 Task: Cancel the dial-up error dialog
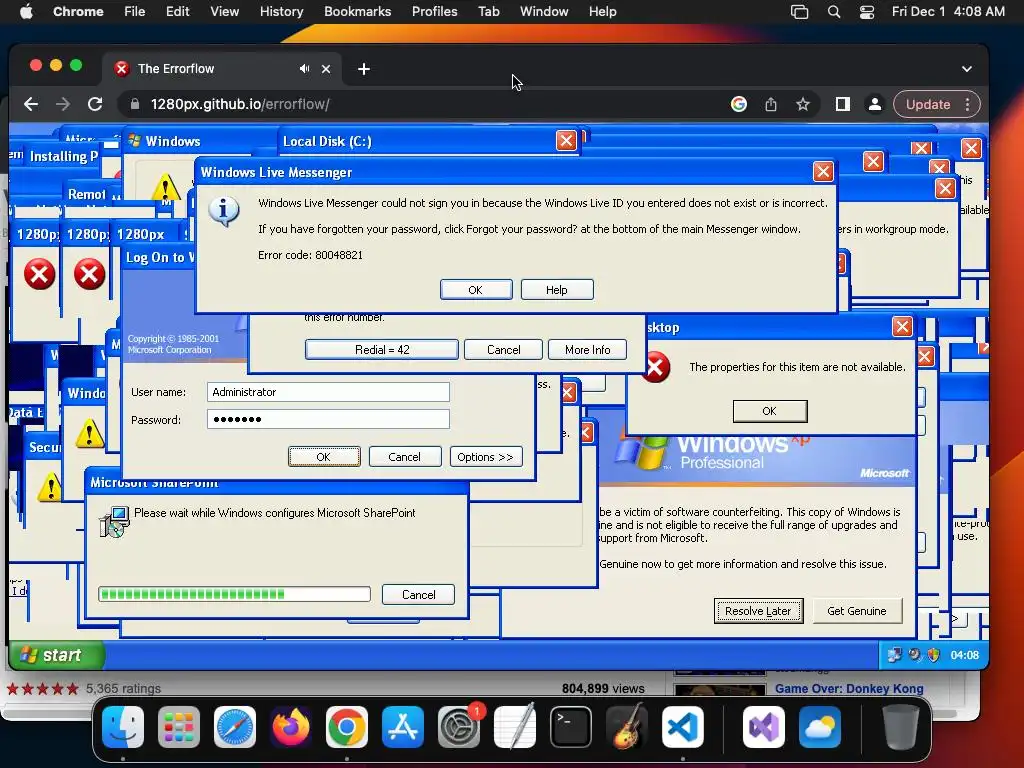pyautogui.click(x=504, y=350)
